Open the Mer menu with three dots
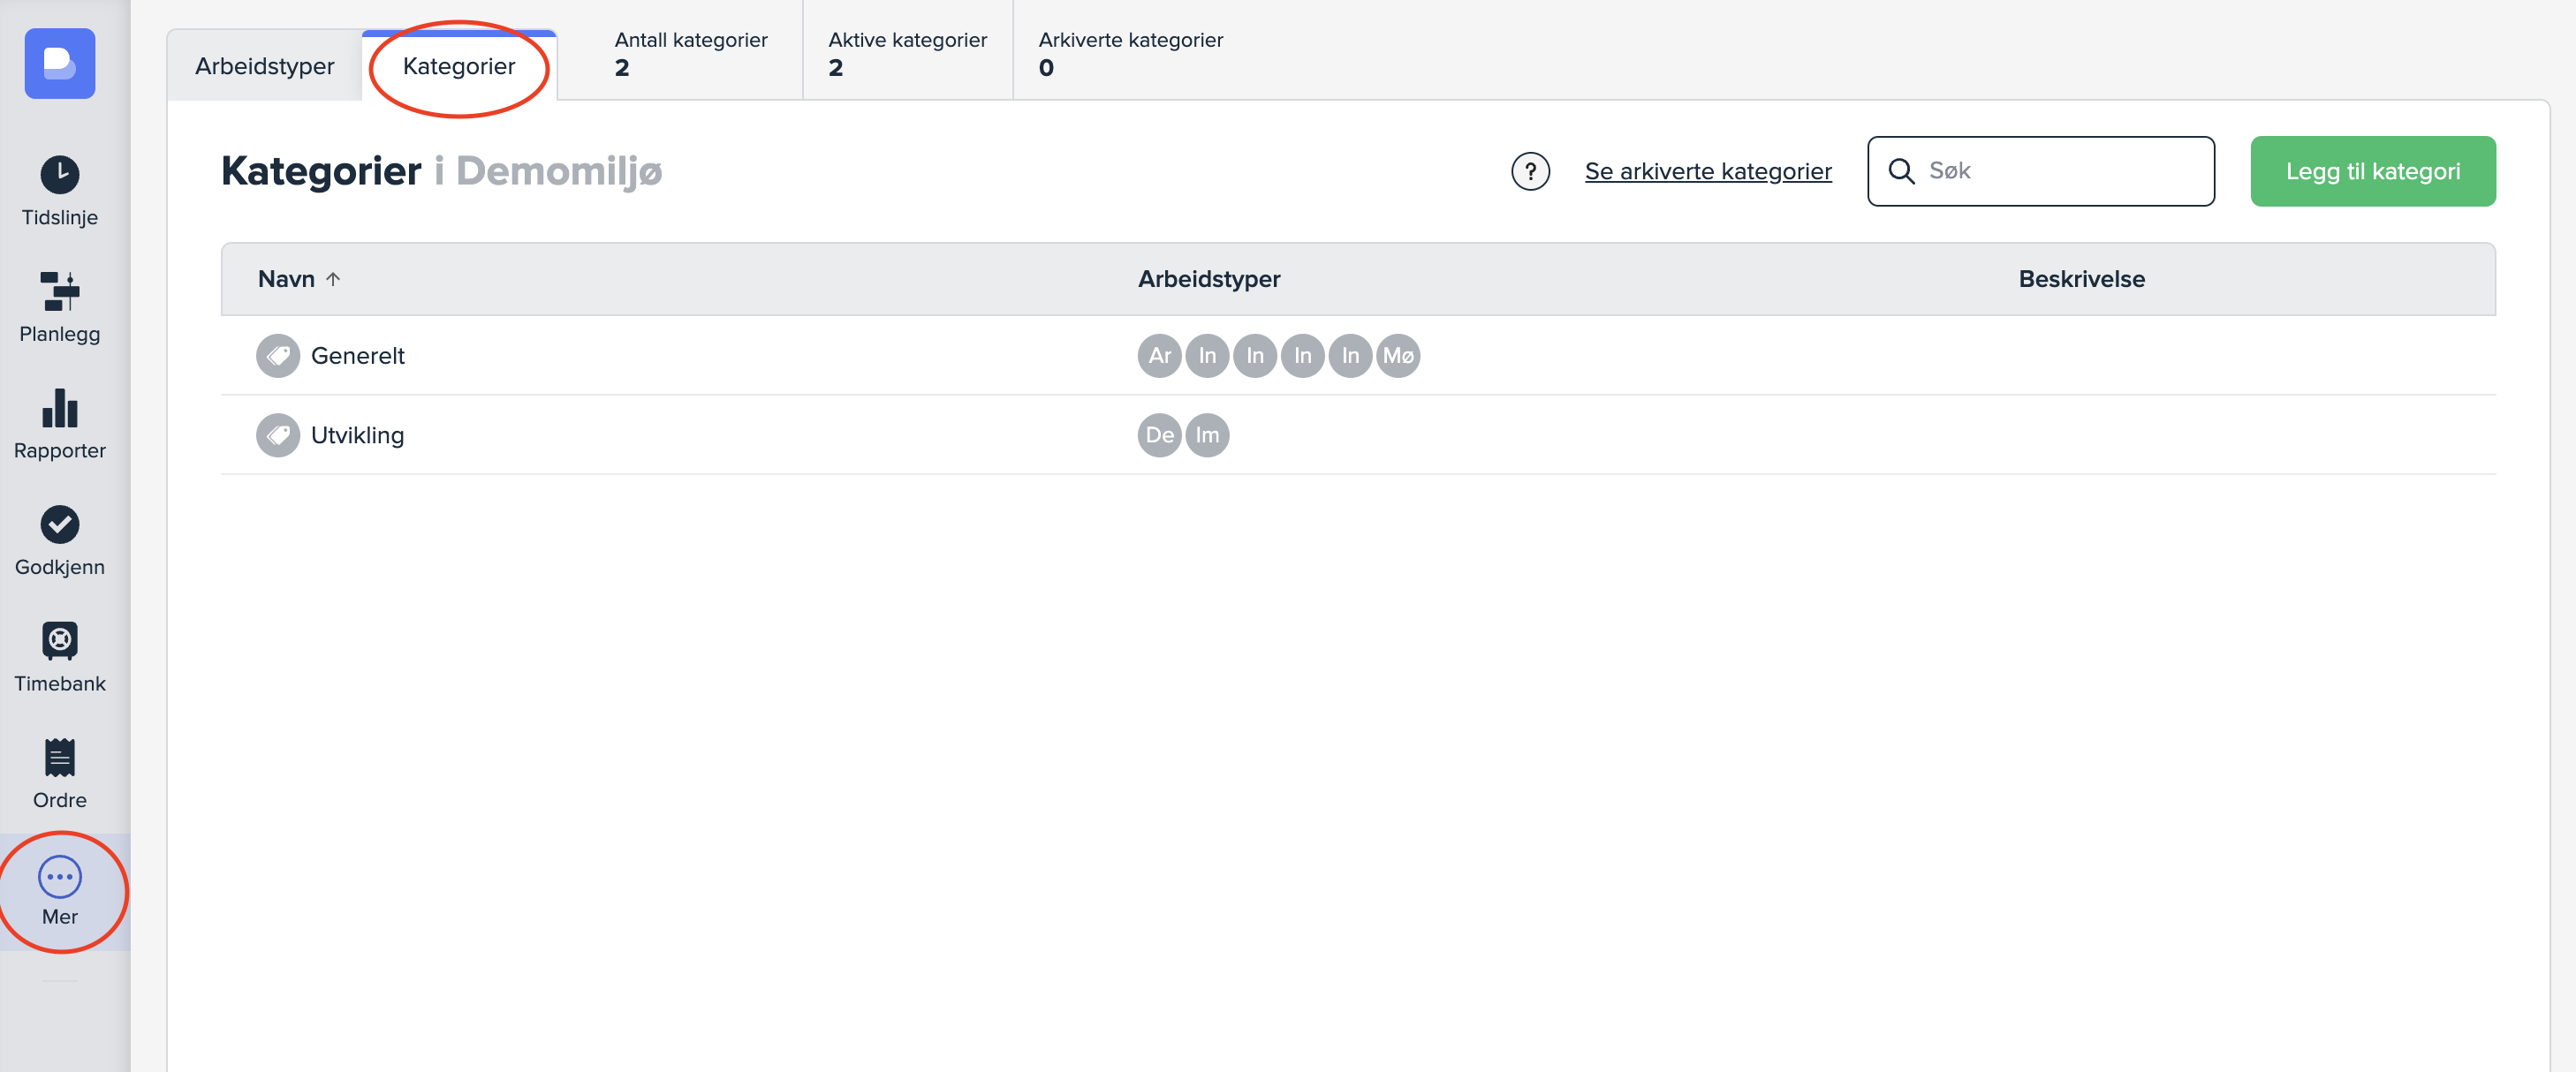 pos(60,890)
